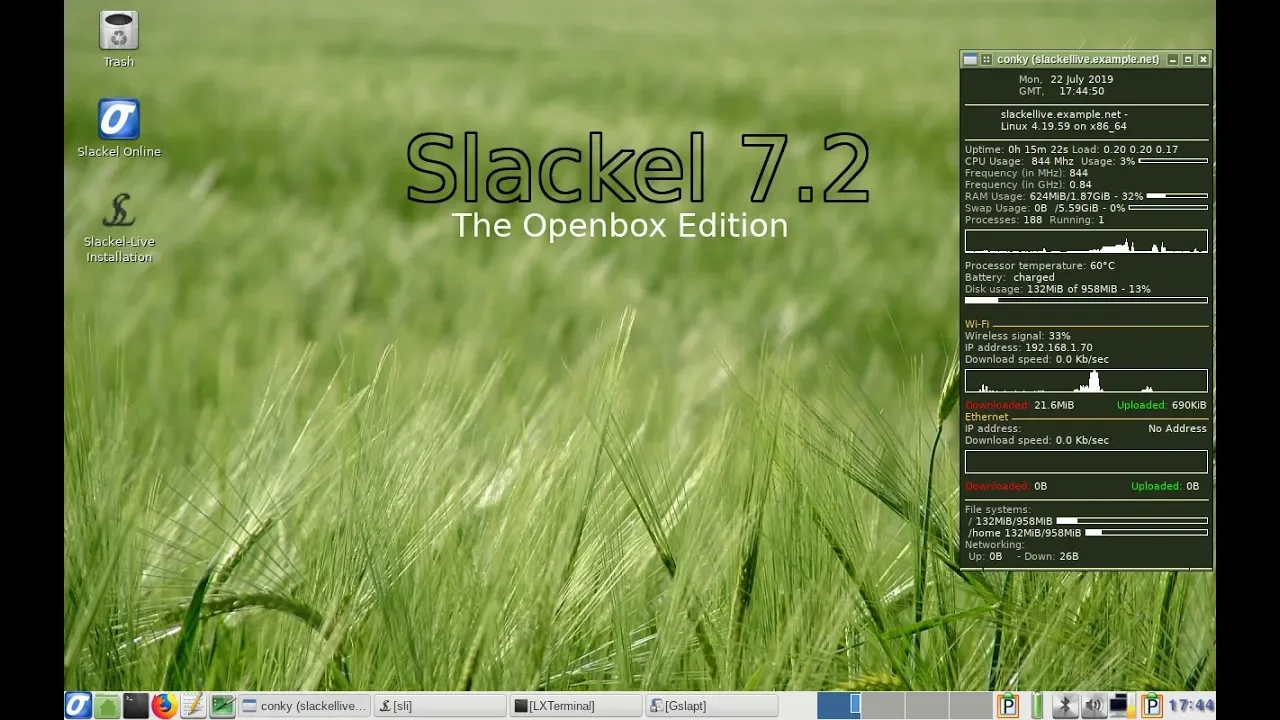Viewport: 1280px width, 720px height.
Task: Switch to the second workspace in the pager
Action: pyautogui.click(x=882, y=706)
